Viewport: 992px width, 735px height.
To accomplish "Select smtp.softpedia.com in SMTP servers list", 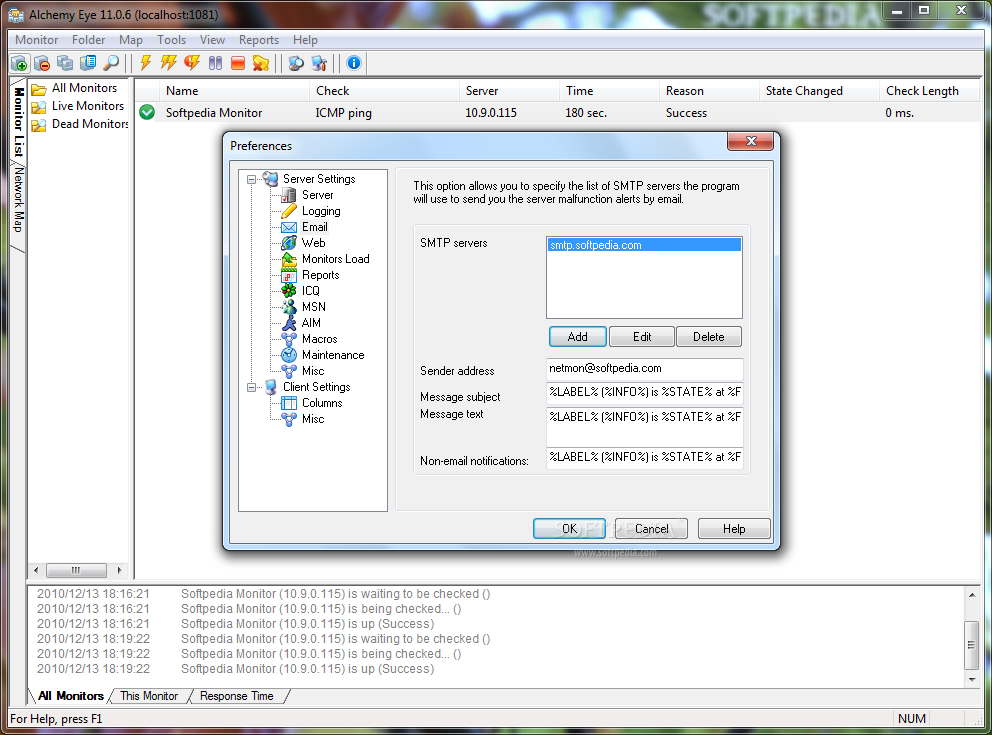I will tap(644, 245).
